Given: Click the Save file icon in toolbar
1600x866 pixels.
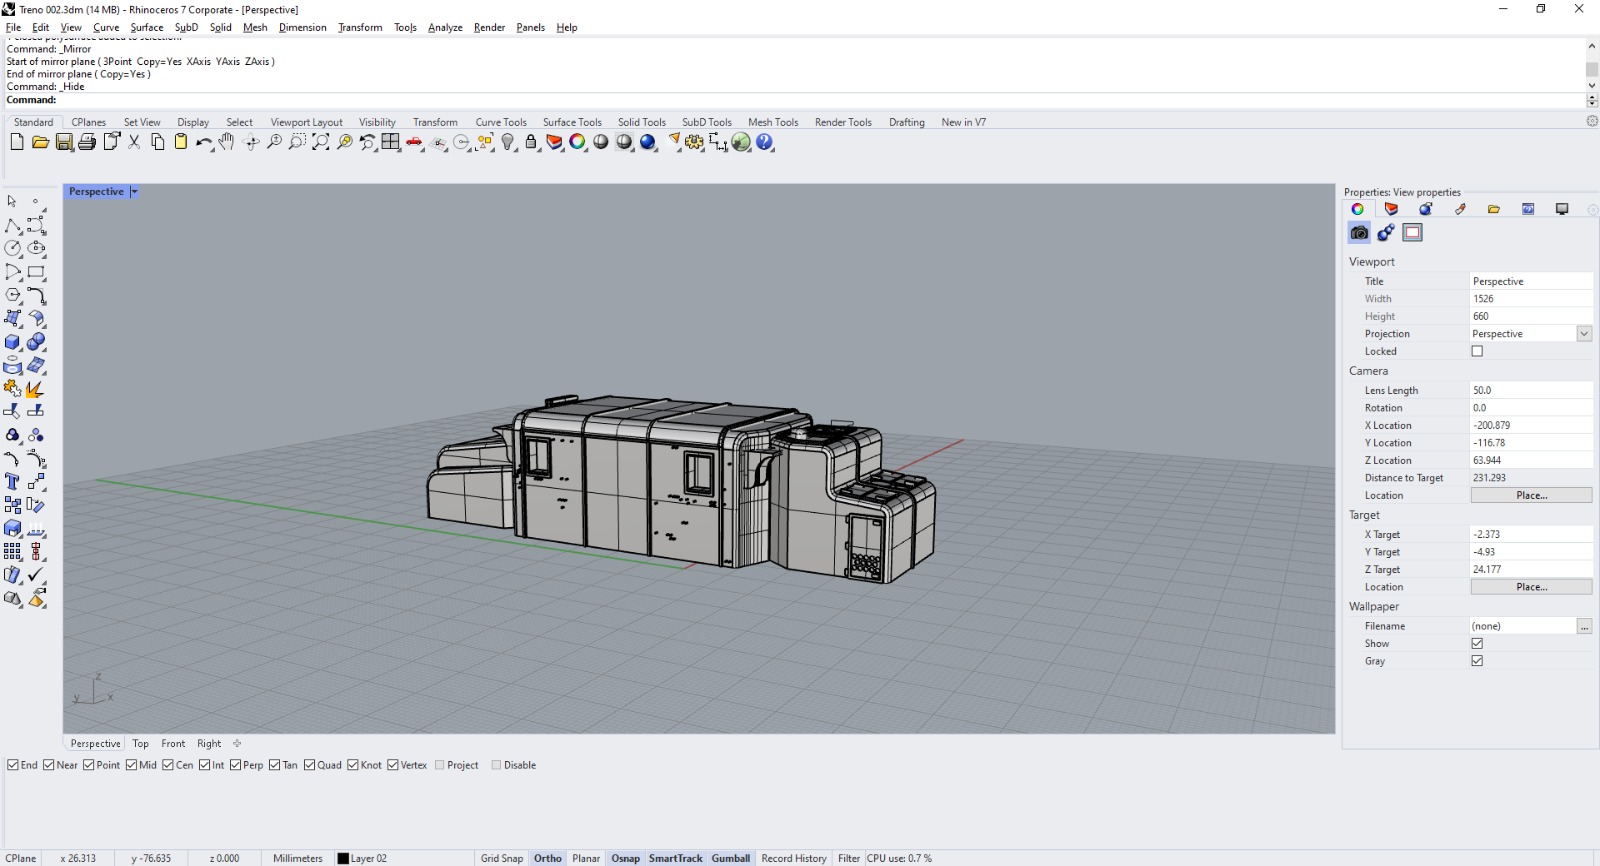Looking at the screenshot, I should point(64,142).
